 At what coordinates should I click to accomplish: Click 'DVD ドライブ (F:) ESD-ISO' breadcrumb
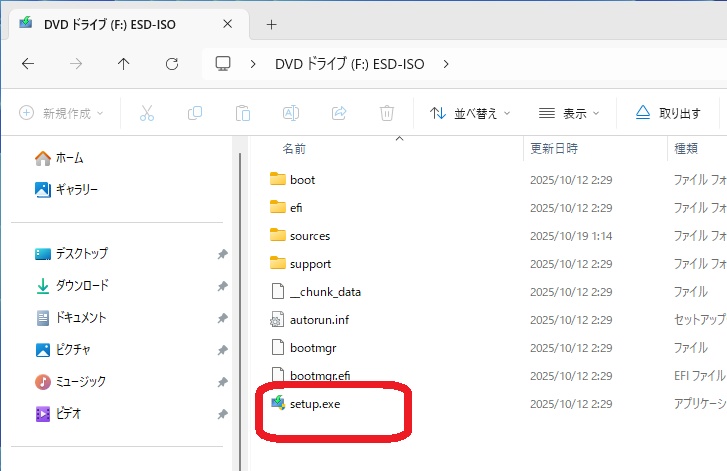click(x=350, y=64)
